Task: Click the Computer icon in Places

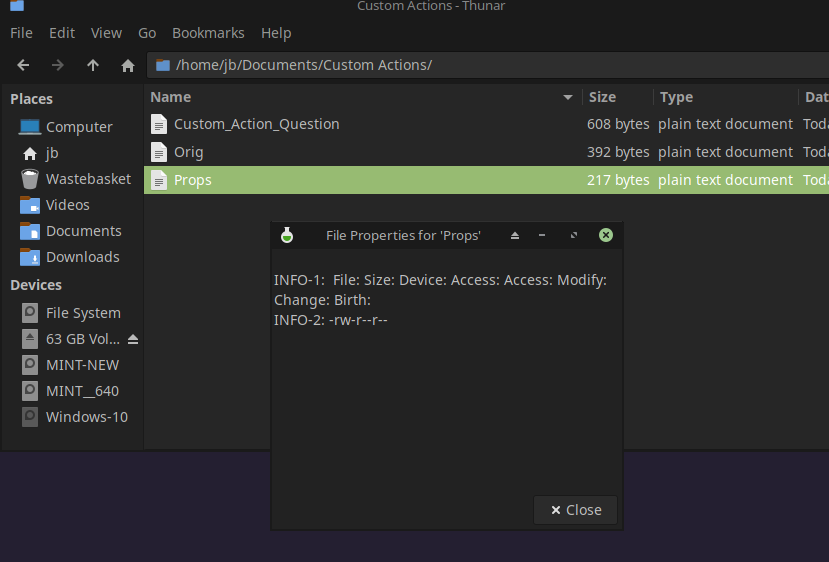Action: tap(30, 127)
